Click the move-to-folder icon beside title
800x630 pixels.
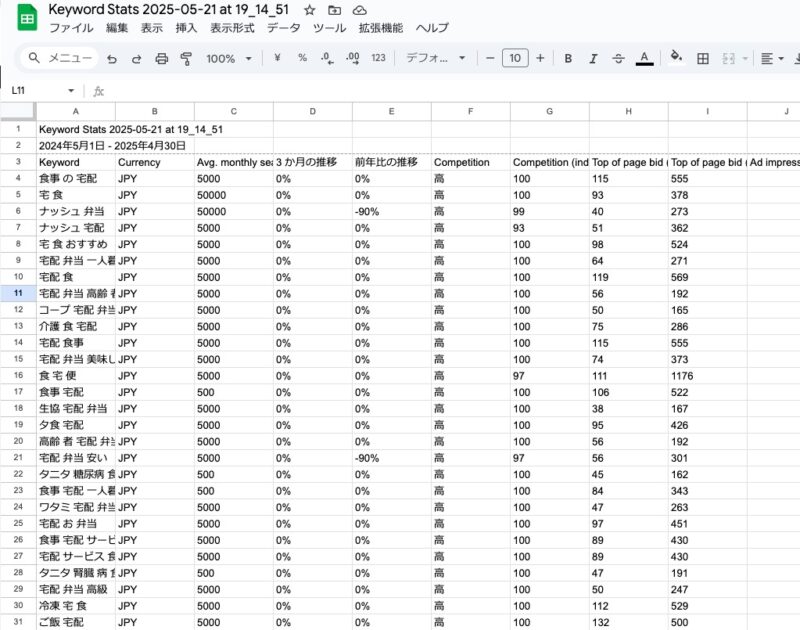point(334,10)
